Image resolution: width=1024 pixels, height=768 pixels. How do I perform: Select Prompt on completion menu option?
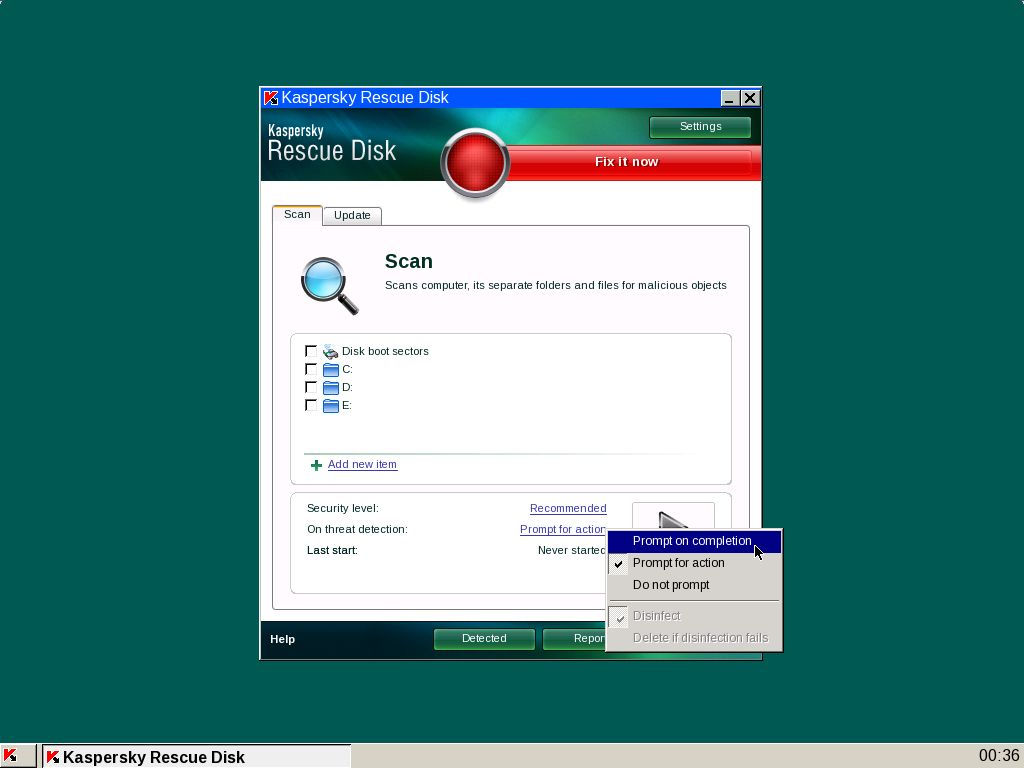(694, 541)
